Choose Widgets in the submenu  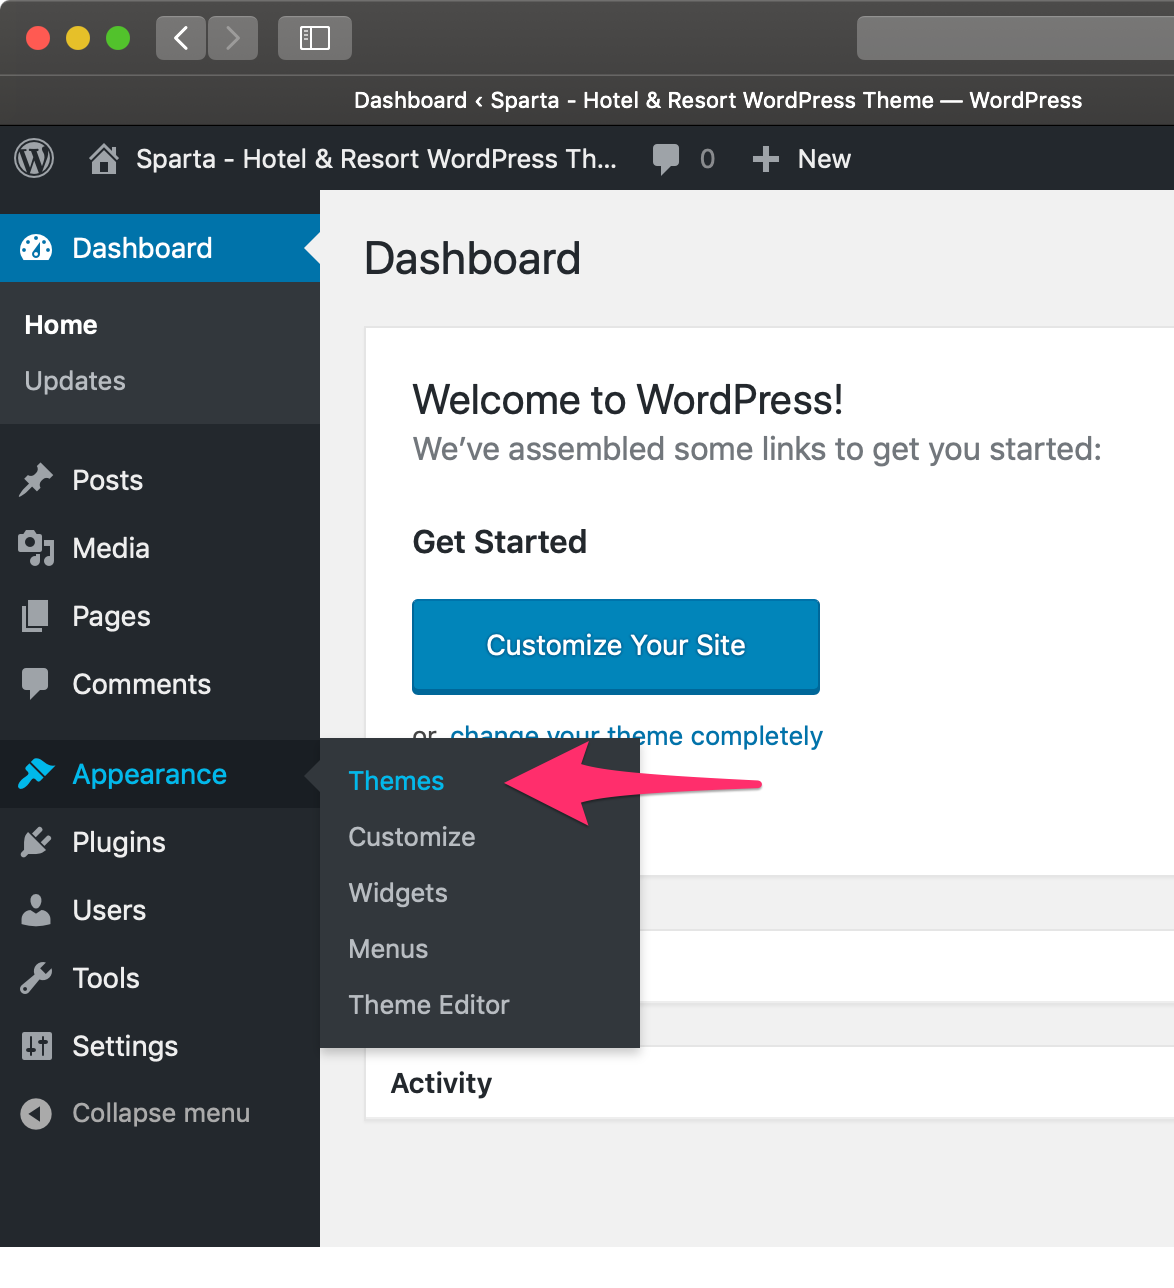click(398, 893)
